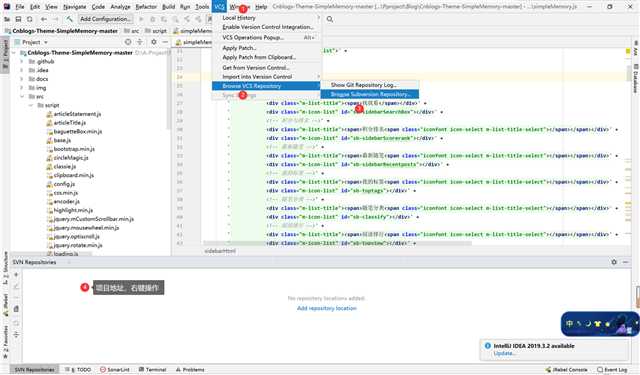Open bootstrap.min.js in project tree

(70, 149)
